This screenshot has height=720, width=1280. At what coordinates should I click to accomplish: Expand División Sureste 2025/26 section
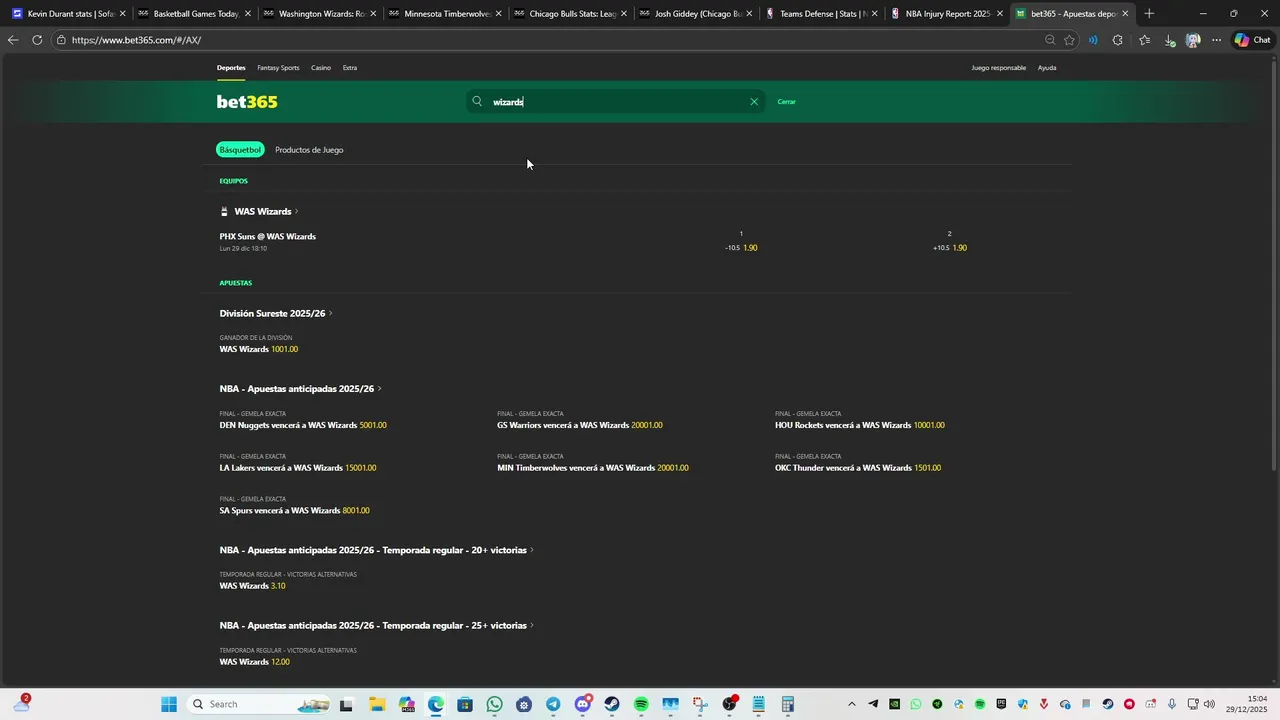[x=276, y=314]
